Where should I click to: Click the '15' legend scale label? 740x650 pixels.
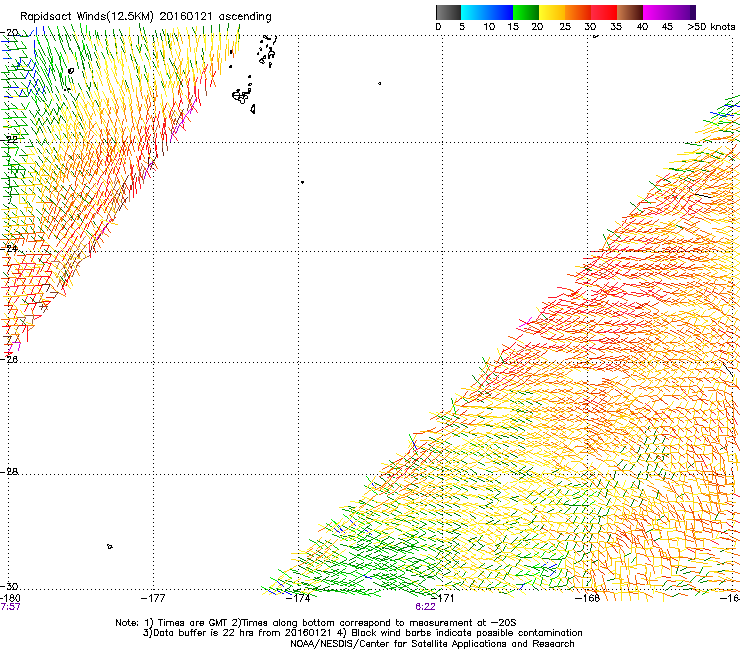coord(513,26)
